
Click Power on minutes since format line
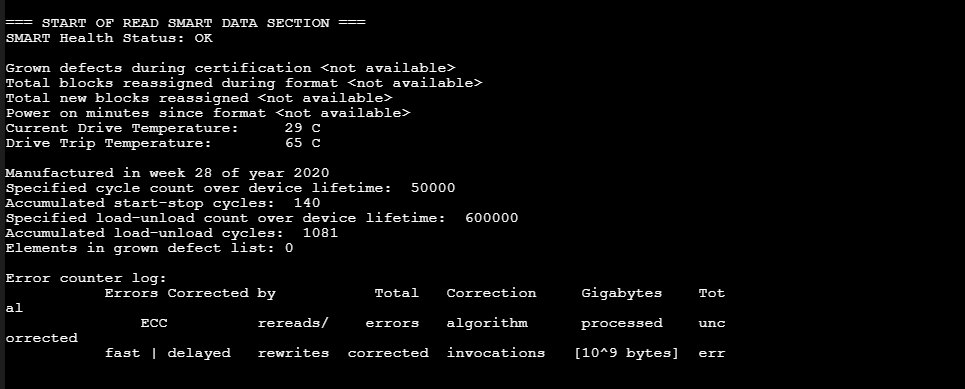coord(208,113)
